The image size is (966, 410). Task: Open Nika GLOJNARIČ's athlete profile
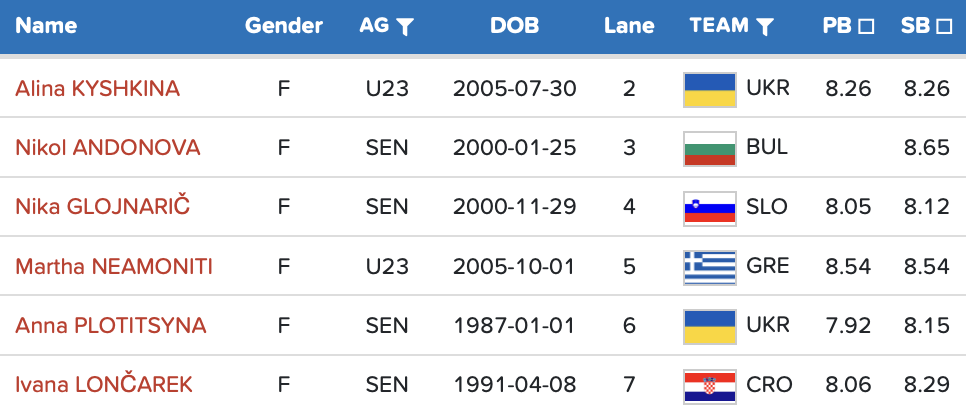point(103,207)
